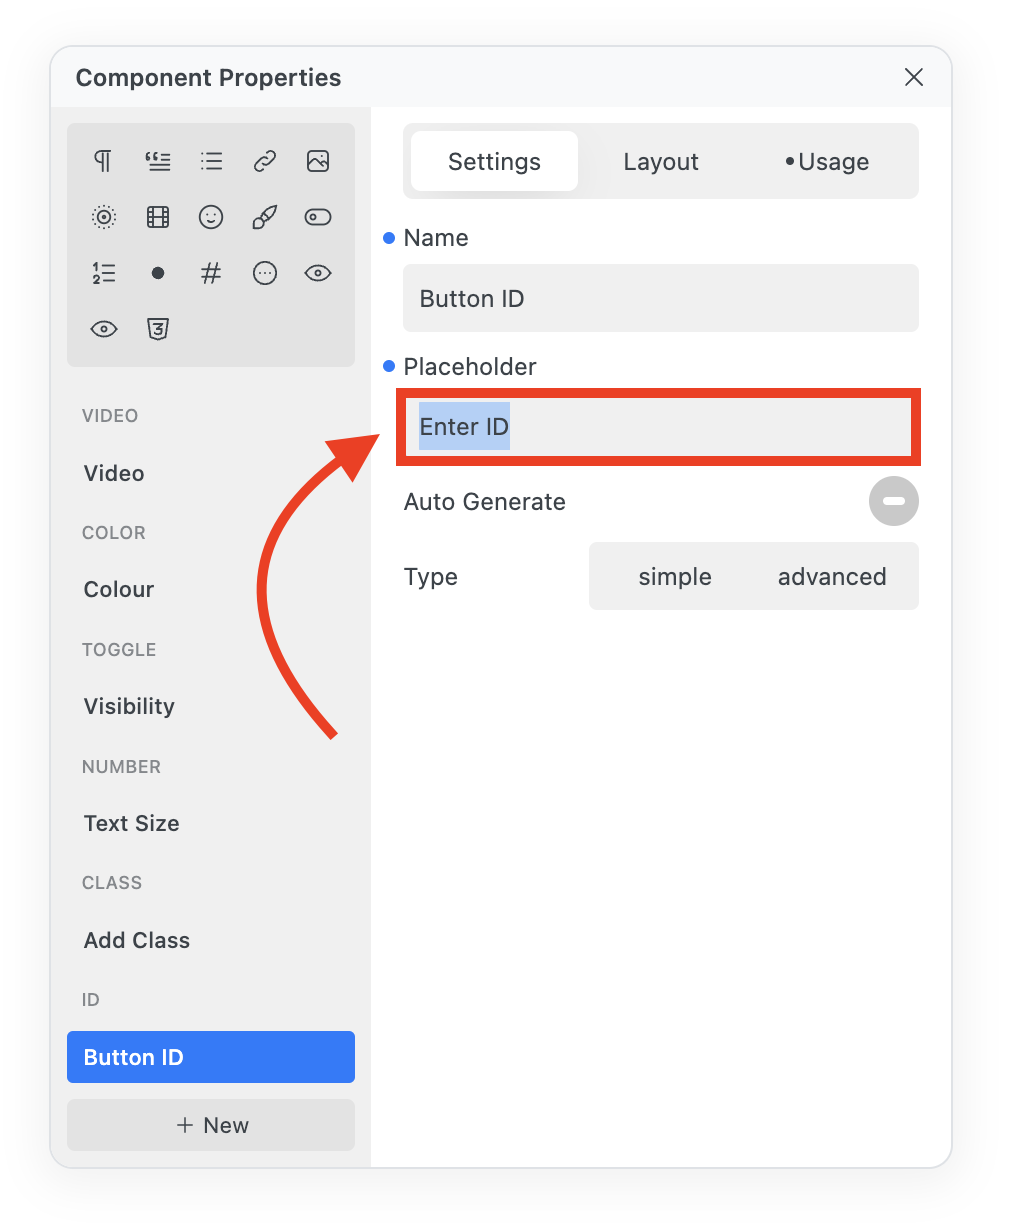
Task: Switch to the Layout tab
Action: point(661,162)
